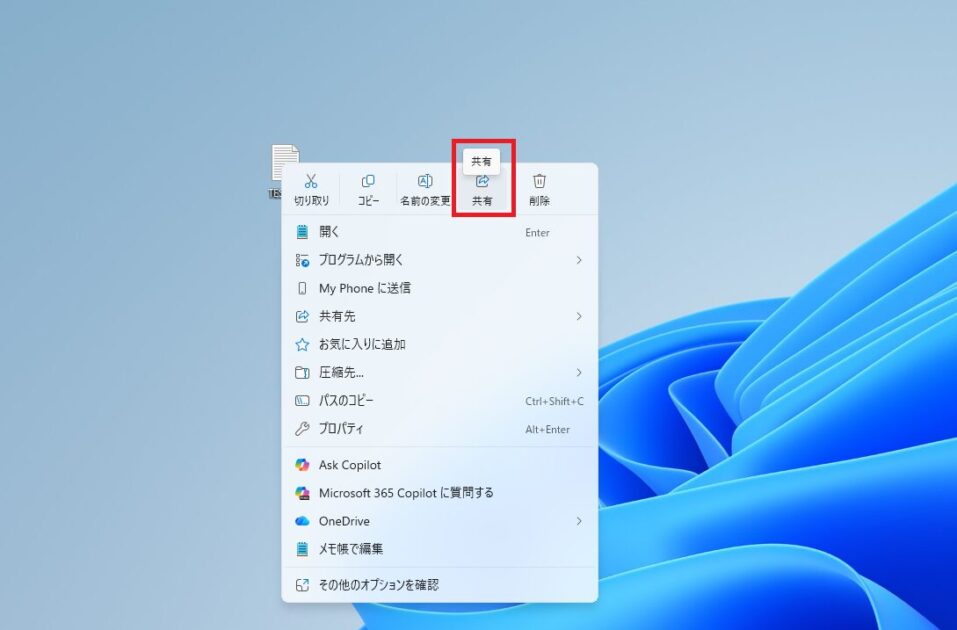Expand the プログラムから開く submenu
The height and width of the screenshot is (630, 957).
pyautogui.click(x=580, y=260)
